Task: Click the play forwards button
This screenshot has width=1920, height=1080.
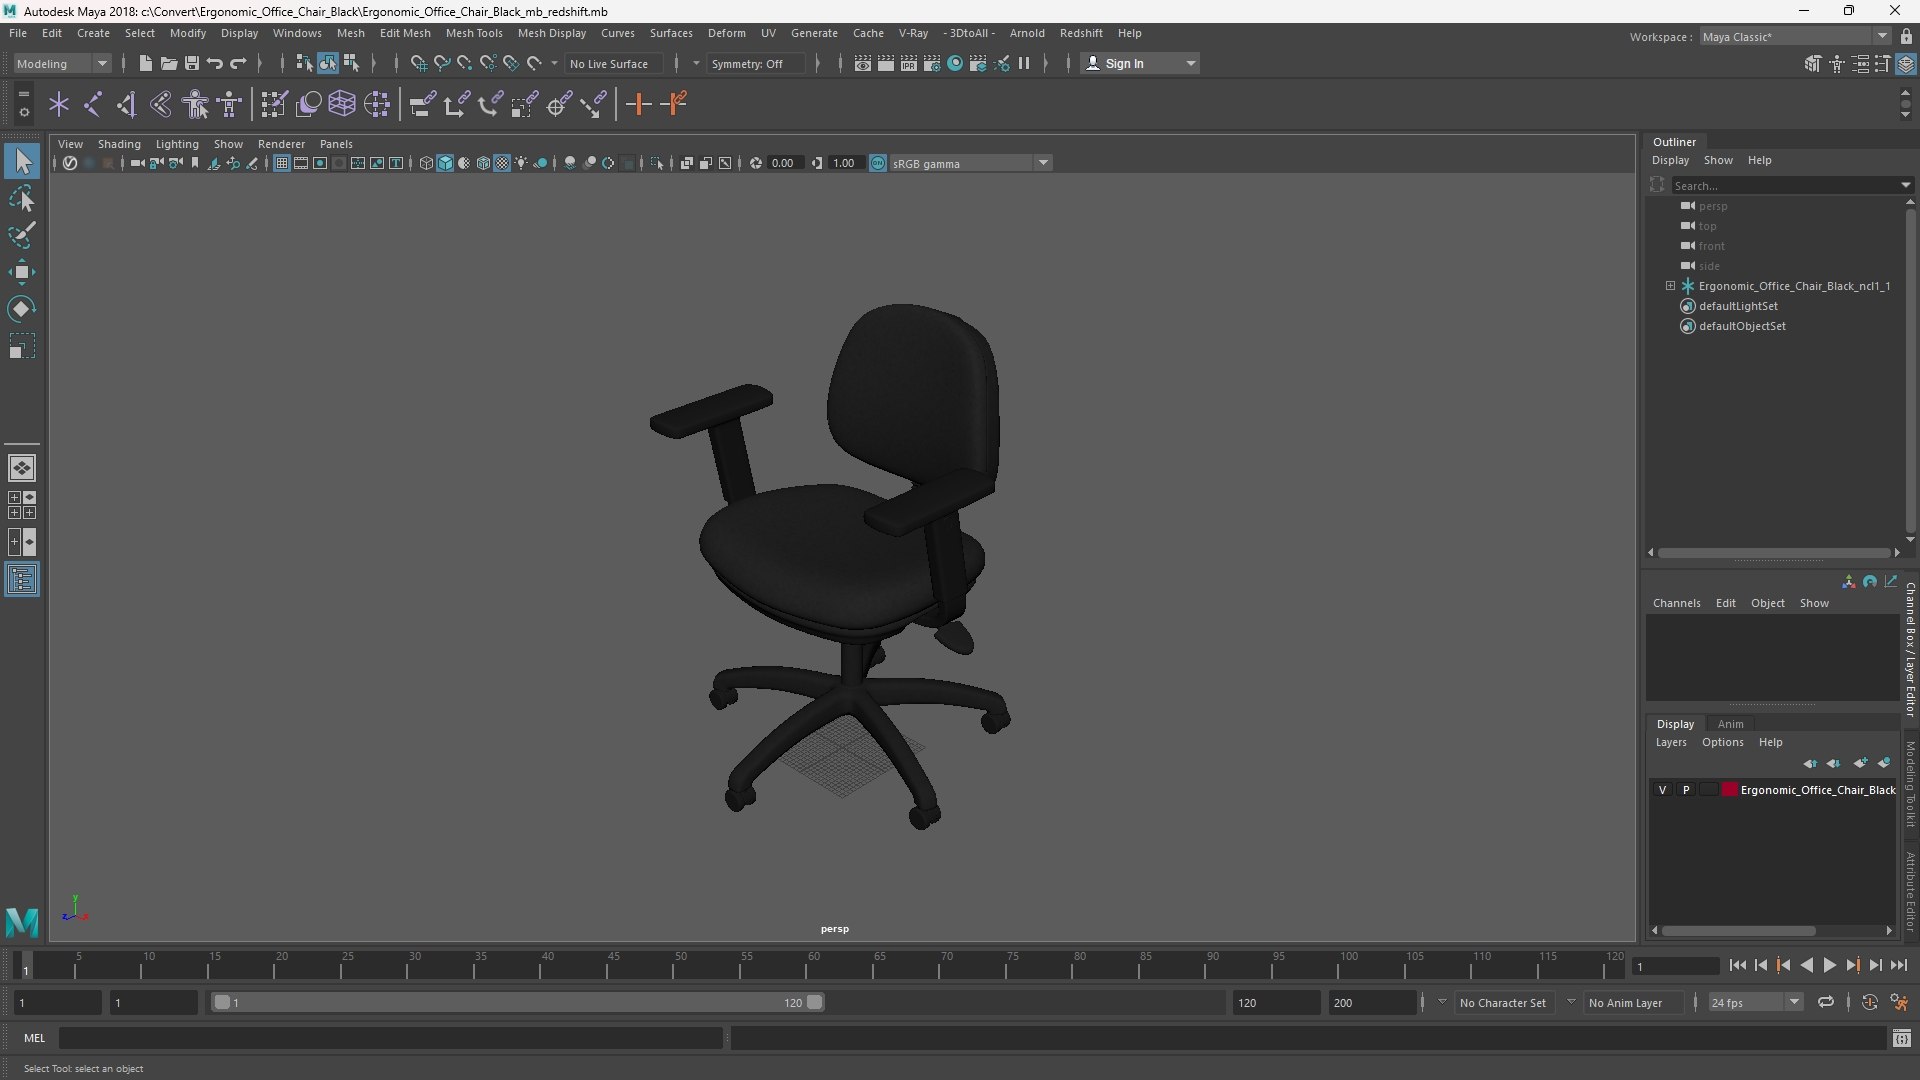Action: (x=1829, y=965)
